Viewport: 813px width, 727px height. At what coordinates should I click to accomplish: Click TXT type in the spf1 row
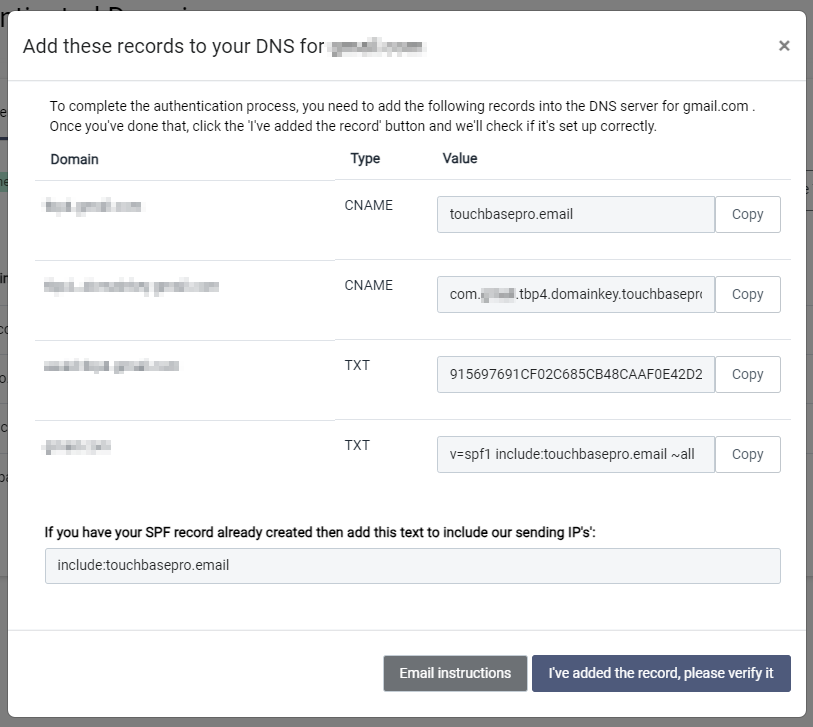pyautogui.click(x=357, y=445)
